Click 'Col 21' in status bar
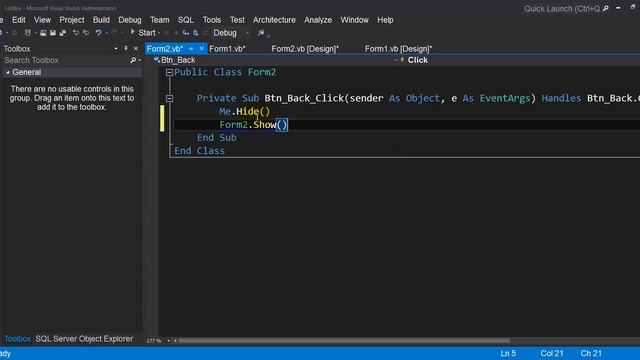This screenshot has width=640, height=360. [x=552, y=353]
